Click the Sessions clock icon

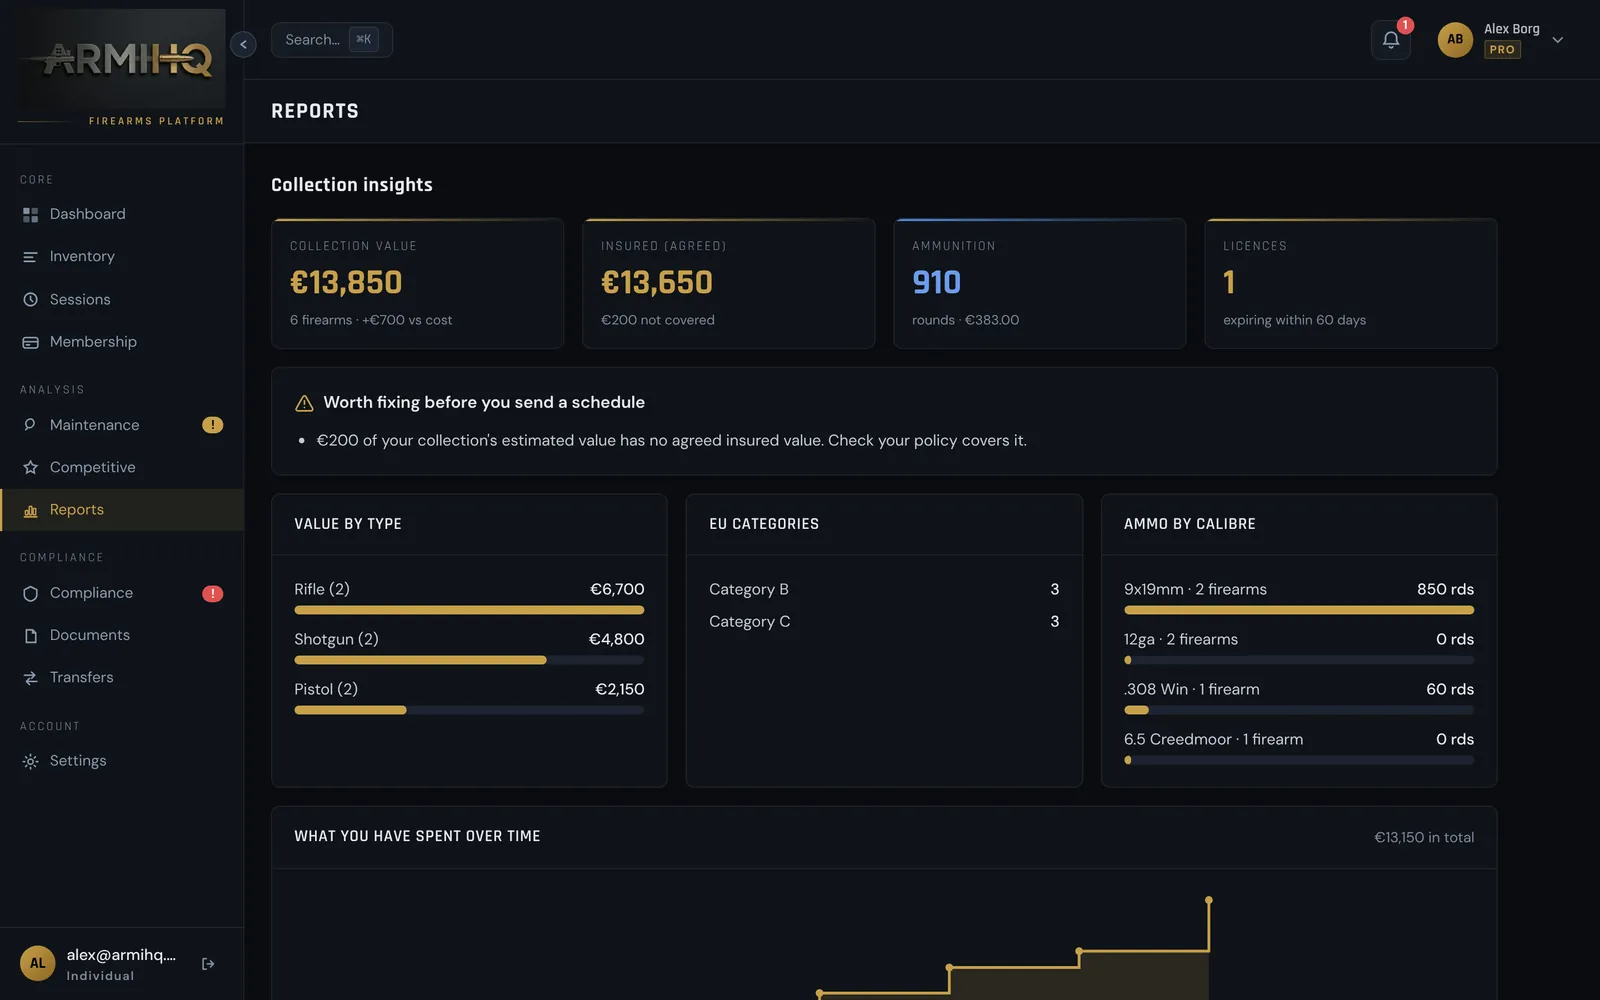(x=30, y=299)
